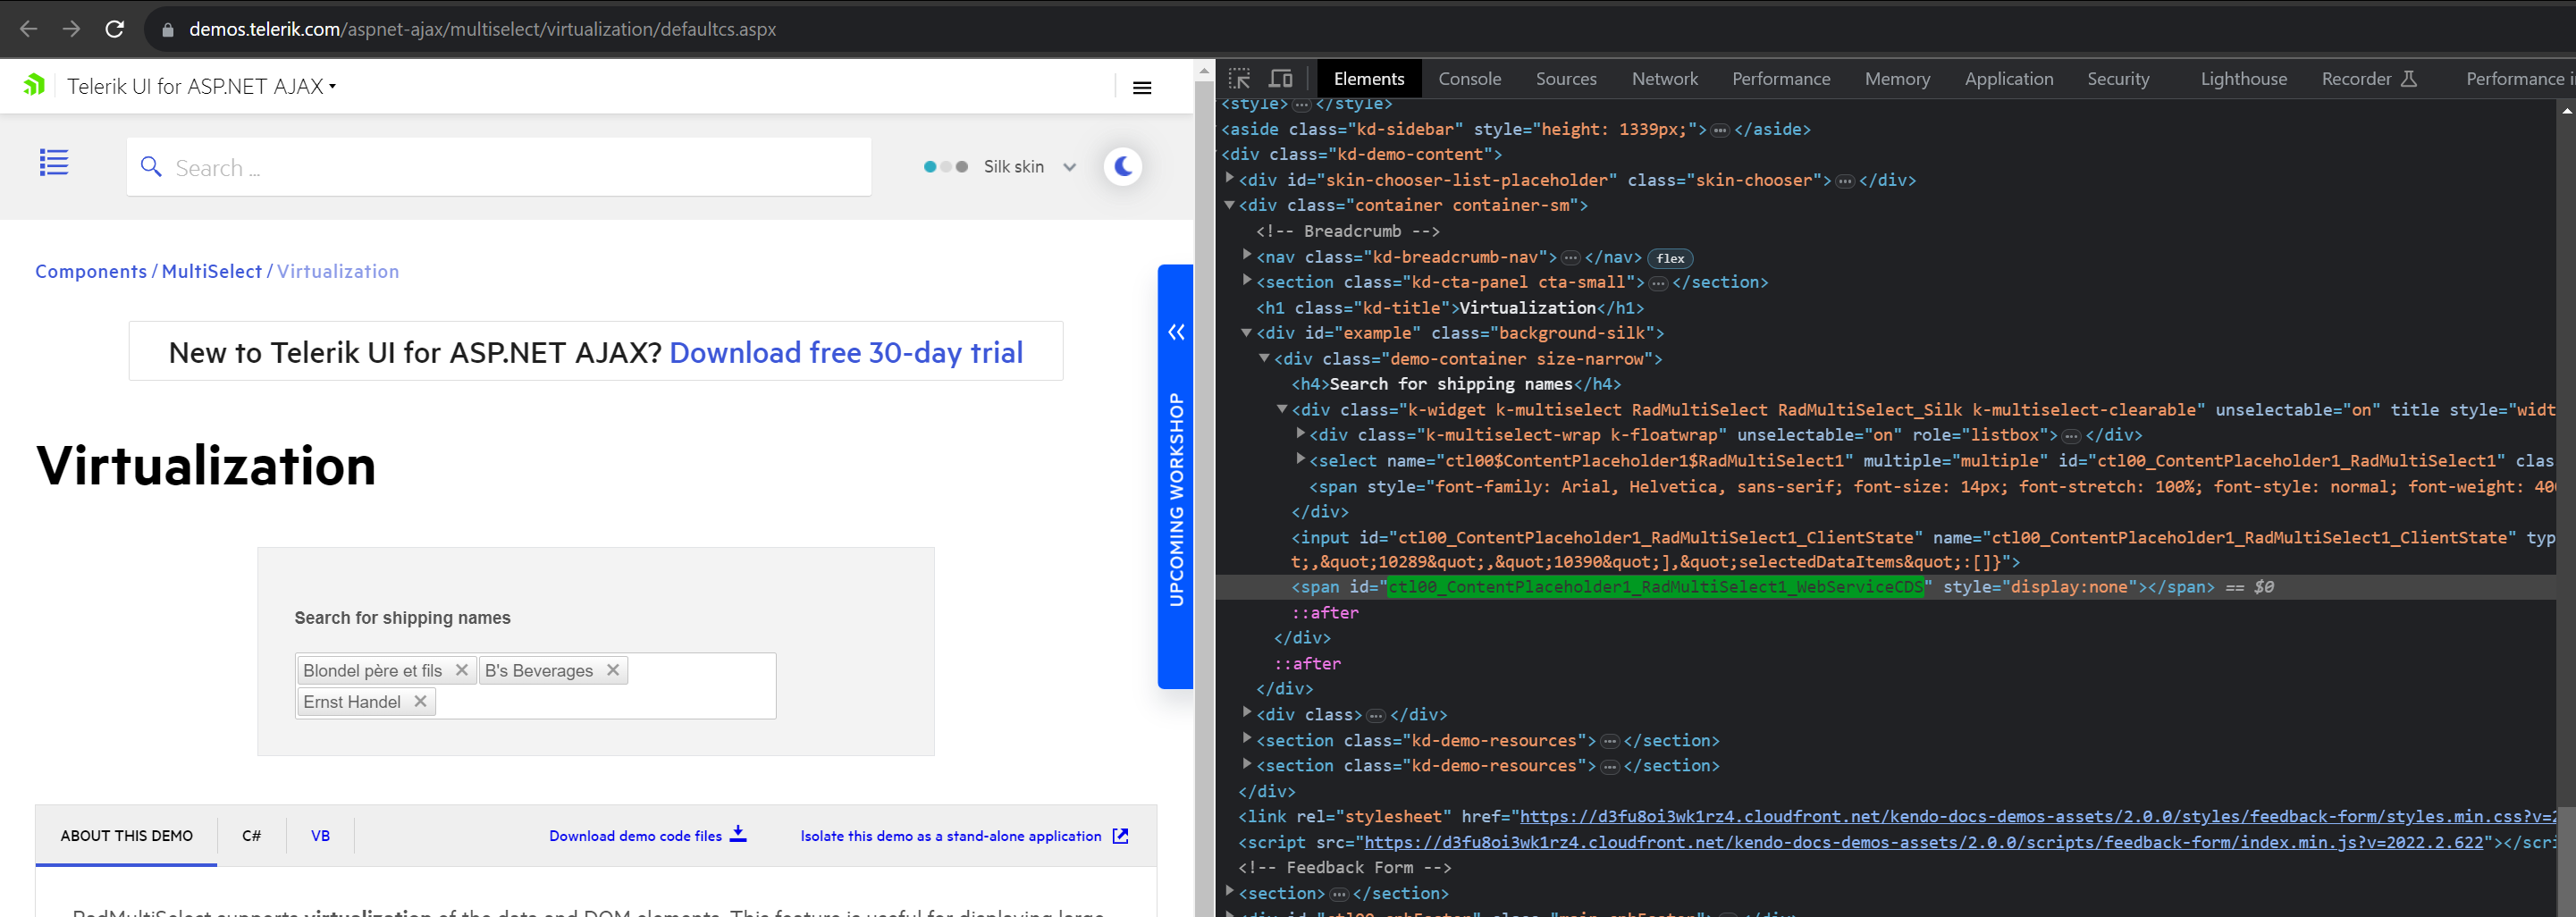The height and width of the screenshot is (917, 2576).
Task: Click the Recorder flask icon
Action: click(x=2409, y=78)
